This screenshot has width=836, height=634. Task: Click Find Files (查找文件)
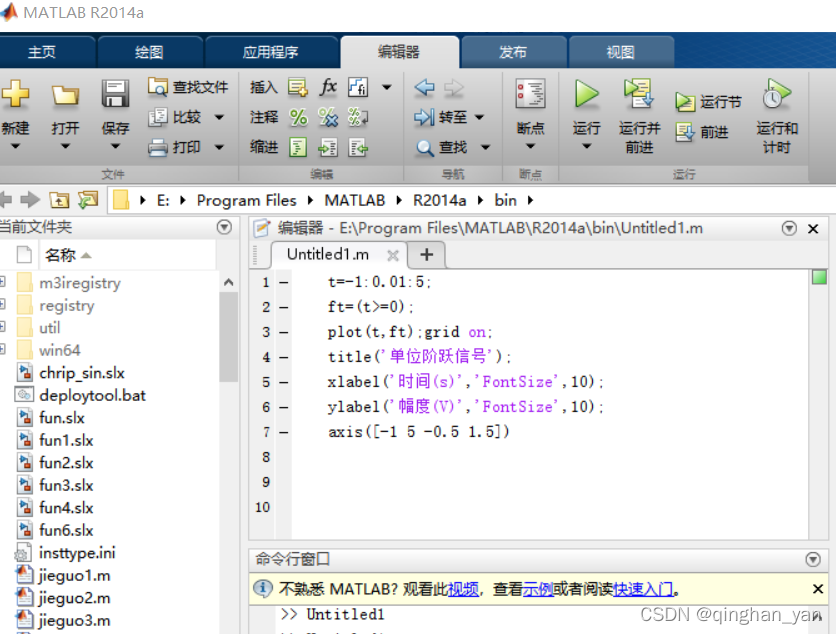(188, 86)
